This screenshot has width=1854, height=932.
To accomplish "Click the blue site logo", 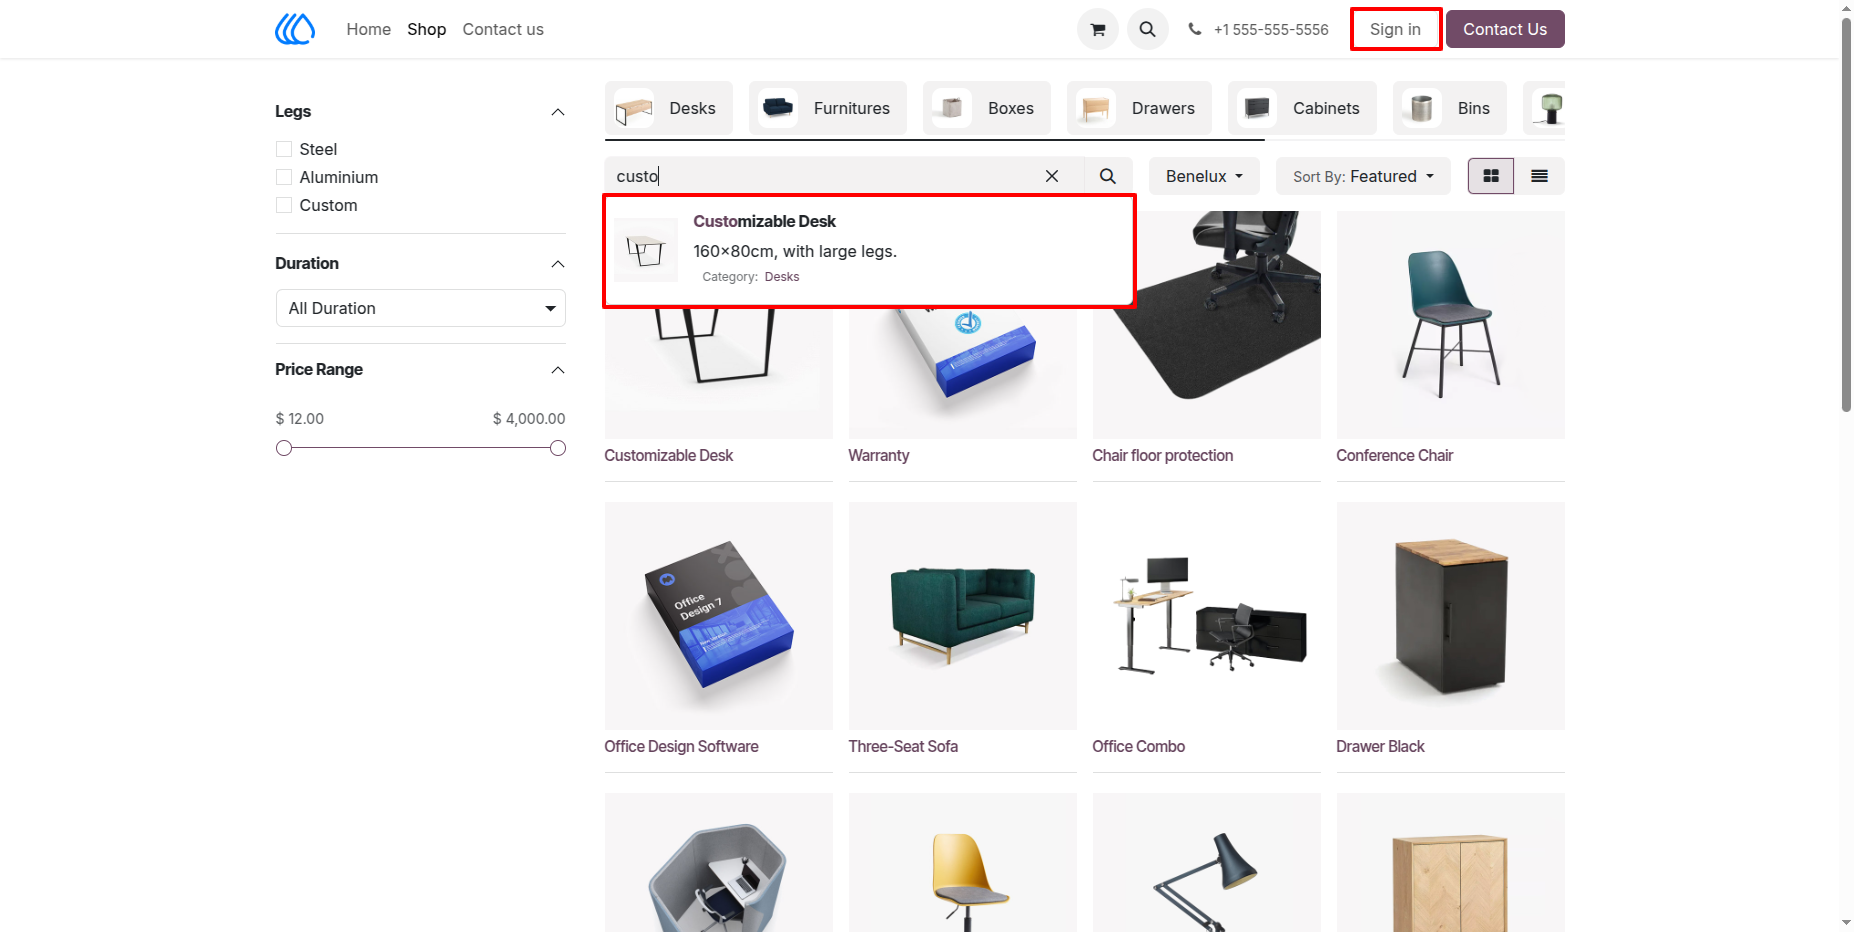I will (x=295, y=29).
